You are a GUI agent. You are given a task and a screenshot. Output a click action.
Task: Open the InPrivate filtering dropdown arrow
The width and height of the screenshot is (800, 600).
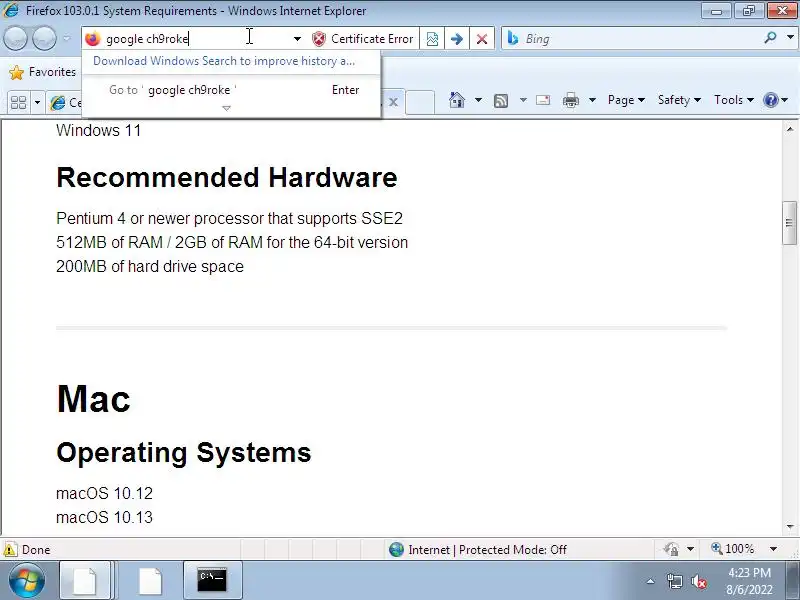point(690,549)
